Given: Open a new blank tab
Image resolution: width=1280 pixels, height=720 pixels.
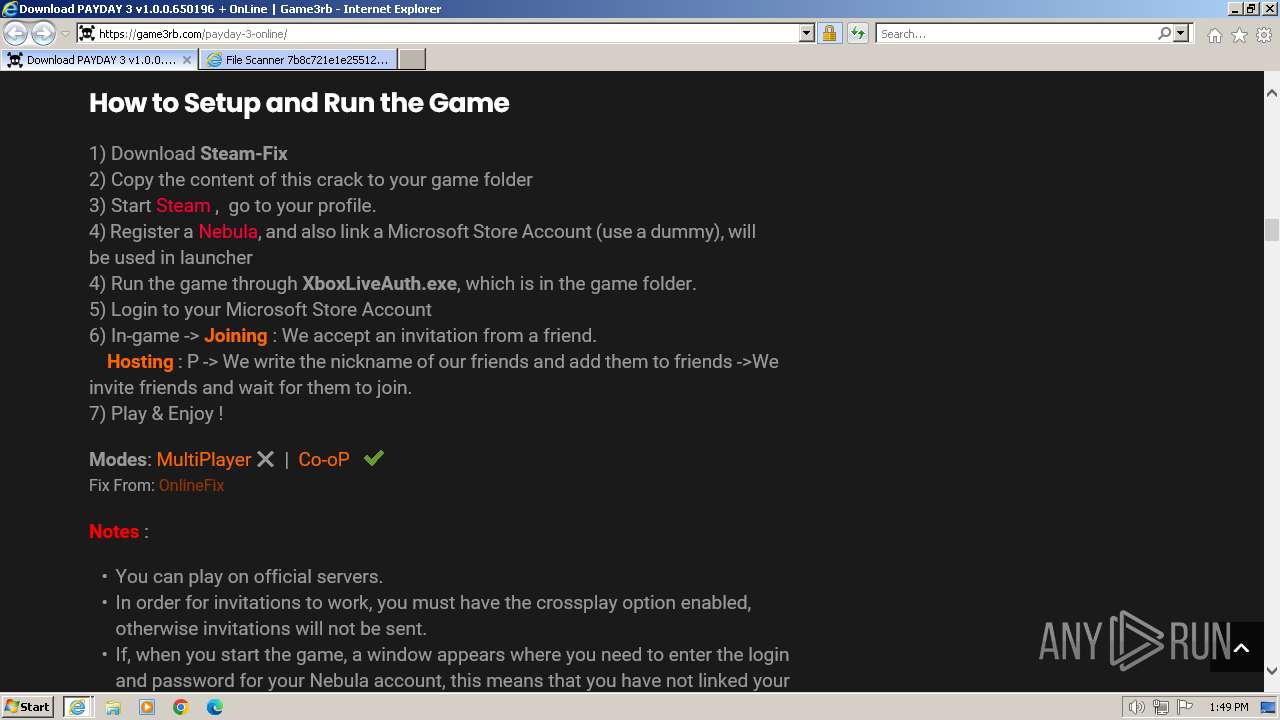Looking at the screenshot, I should pos(412,60).
